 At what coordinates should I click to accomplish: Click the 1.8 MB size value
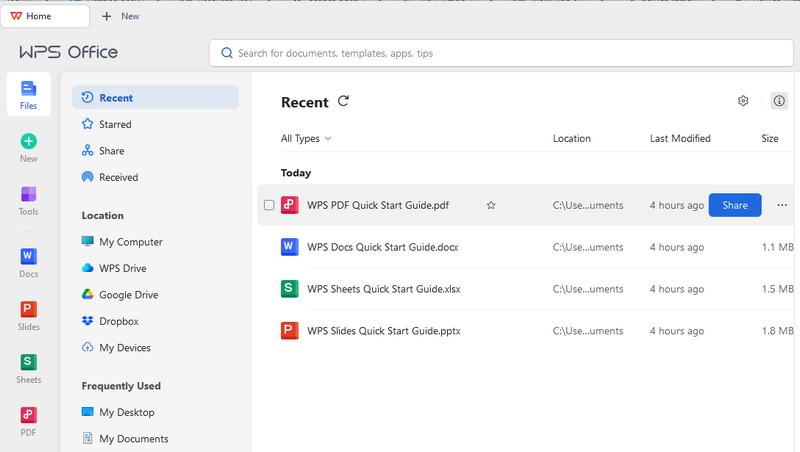[x=778, y=331]
